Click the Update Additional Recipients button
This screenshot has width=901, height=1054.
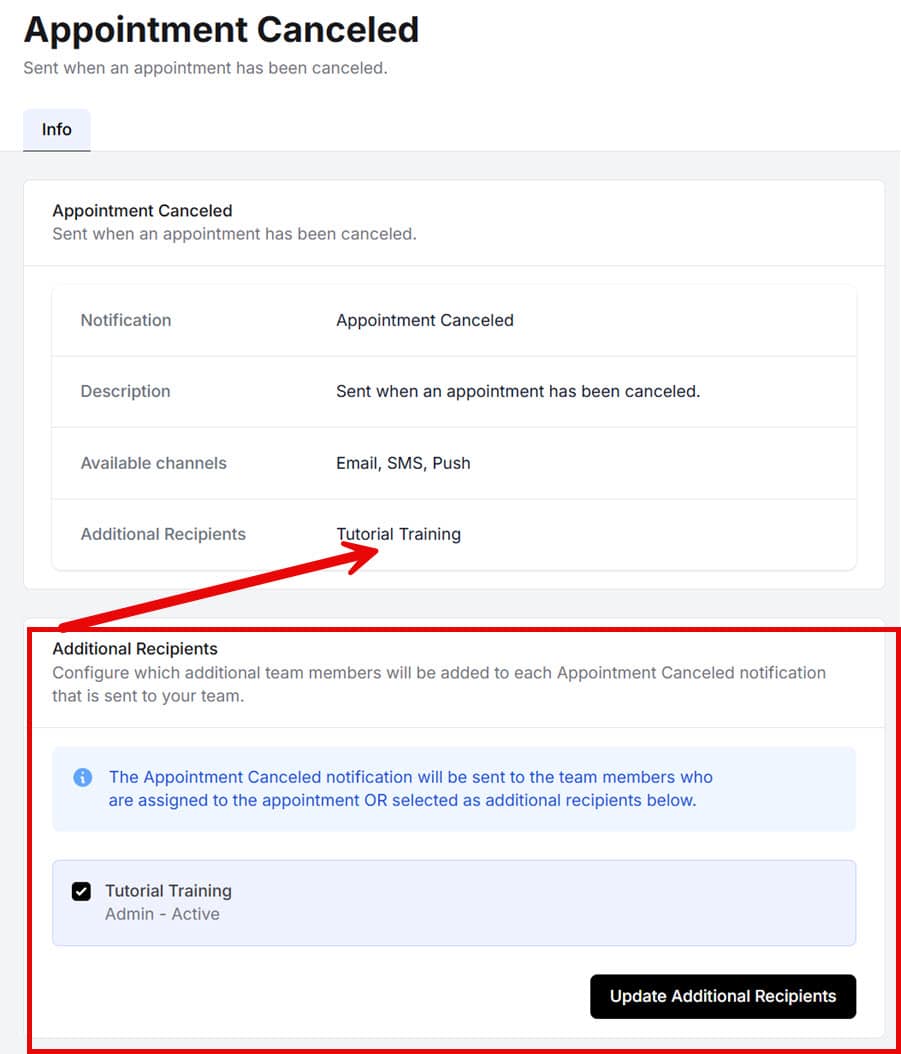coord(722,996)
